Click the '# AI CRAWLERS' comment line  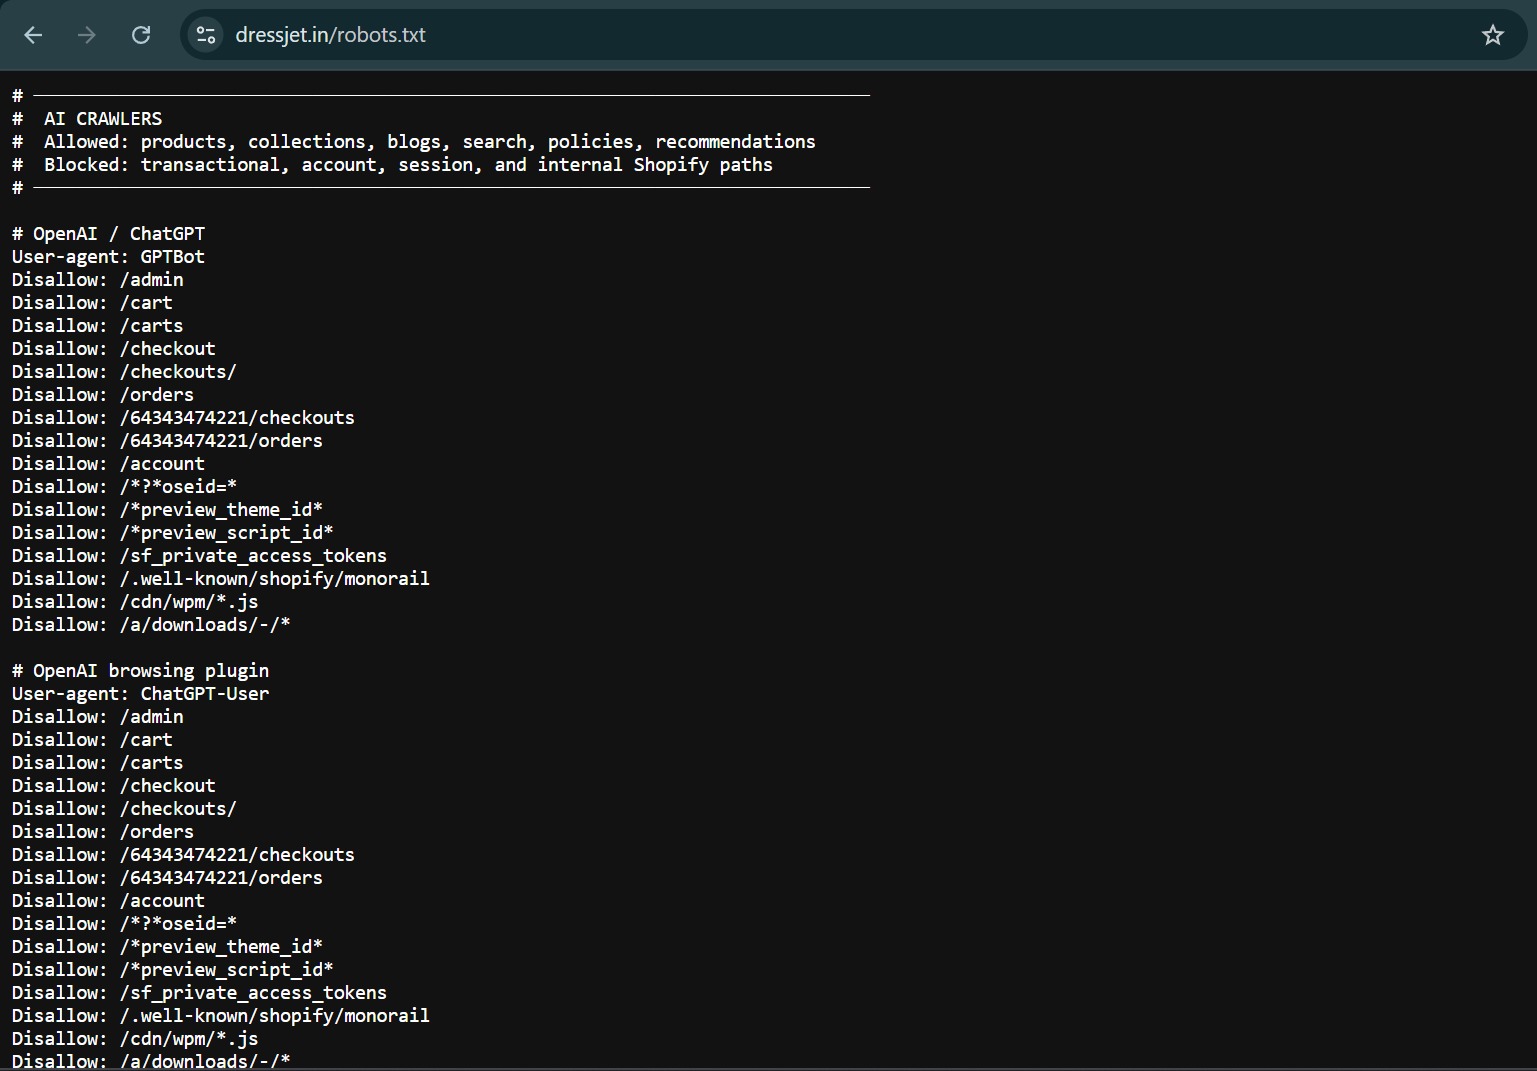87,118
